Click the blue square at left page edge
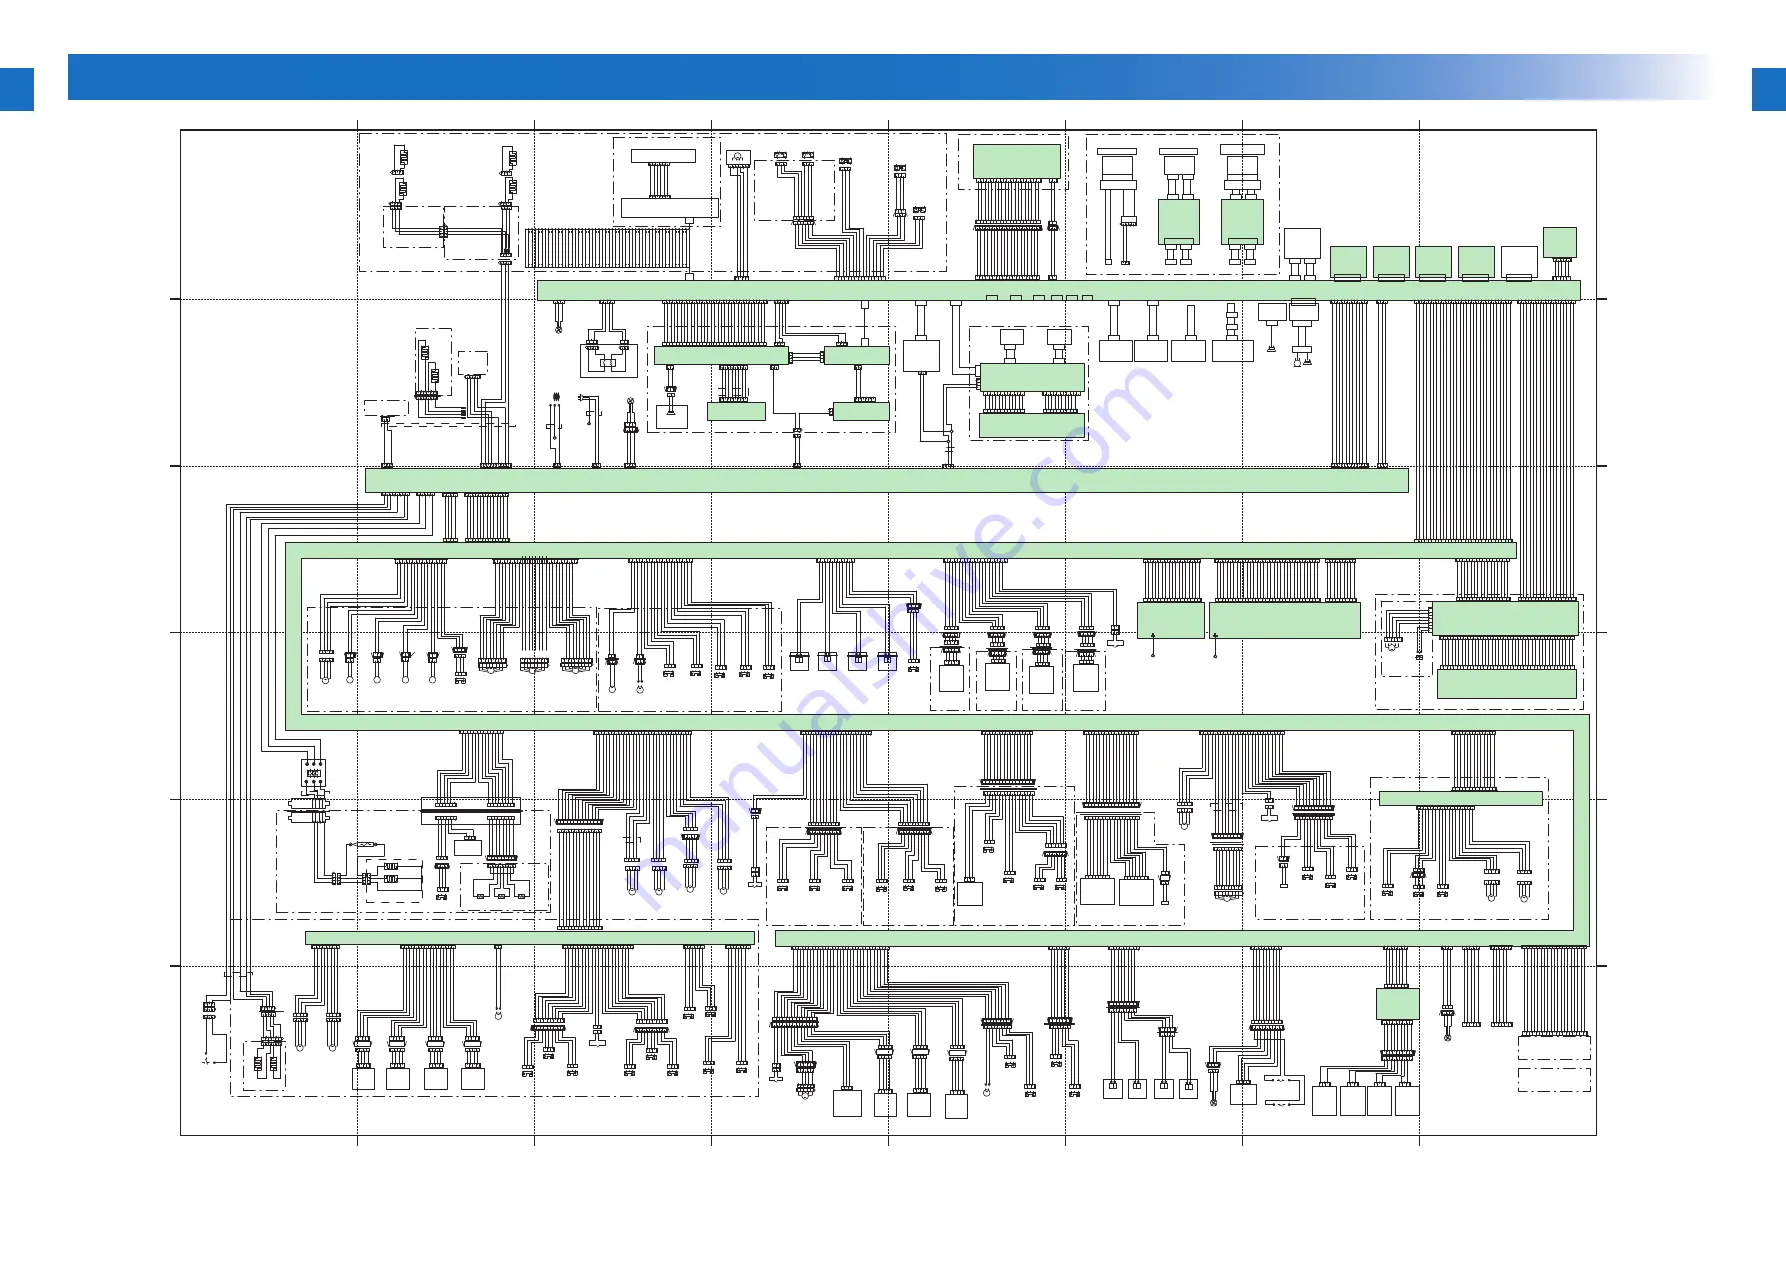1786x1263 pixels. coord(17,89)
